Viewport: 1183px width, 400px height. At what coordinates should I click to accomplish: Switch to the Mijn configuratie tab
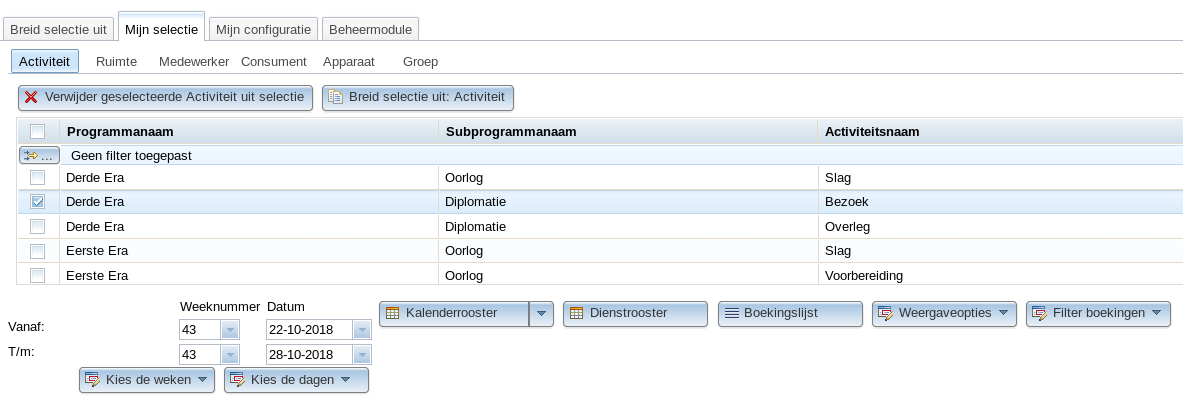pos(263,29)
